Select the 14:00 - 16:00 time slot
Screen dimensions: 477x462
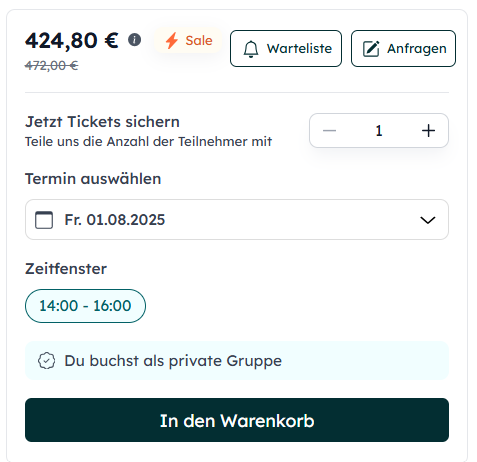click(x=85, y=306)
